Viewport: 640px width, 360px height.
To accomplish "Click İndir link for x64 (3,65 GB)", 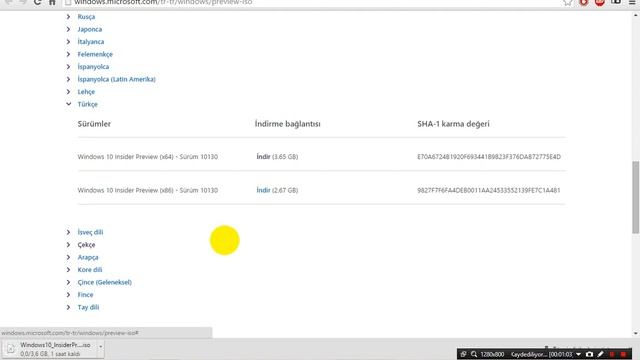I will pyautogui.click(x=263, y=157).
